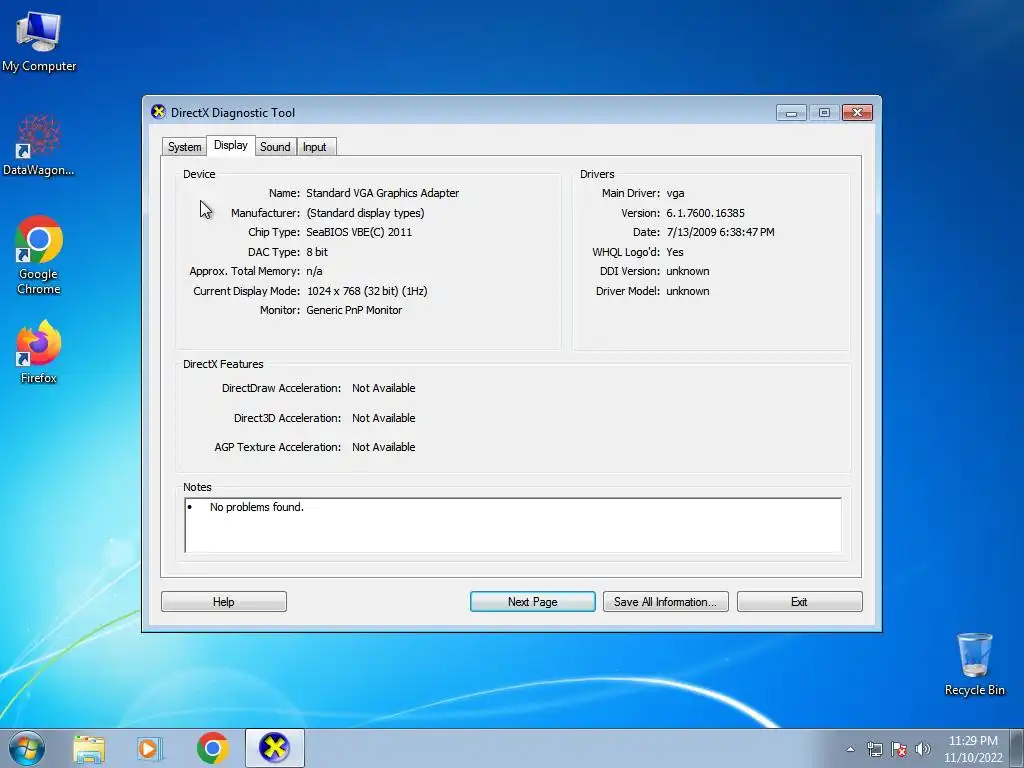This screenshot has width=1024, height=768.
Task: Click the 'No problems found.' note
Action: (257, 507)
